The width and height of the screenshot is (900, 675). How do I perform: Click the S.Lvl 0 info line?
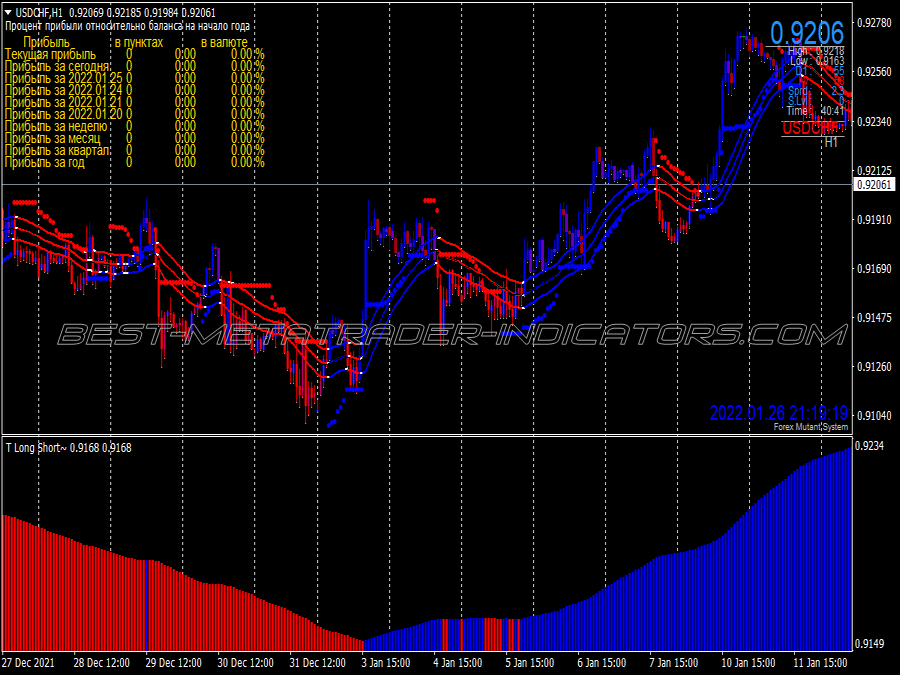click(x=816, y=101)
